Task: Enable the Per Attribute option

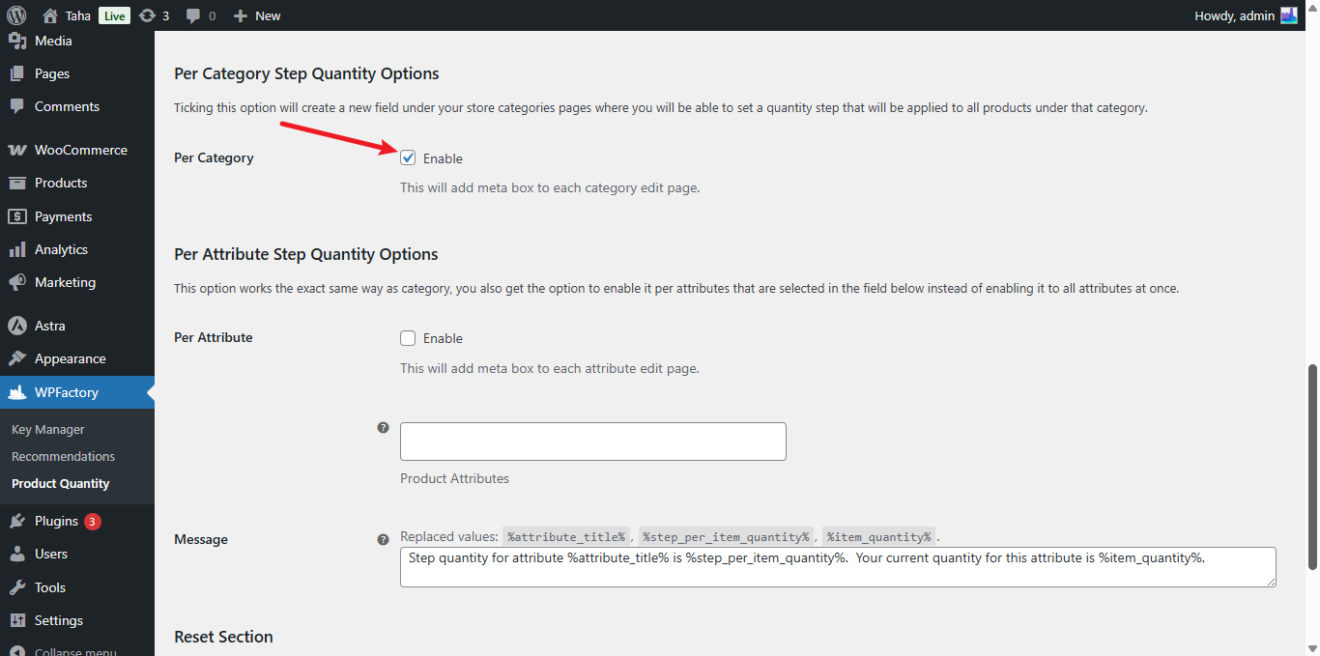Action: pyautogui.click(x=408, y=338)
